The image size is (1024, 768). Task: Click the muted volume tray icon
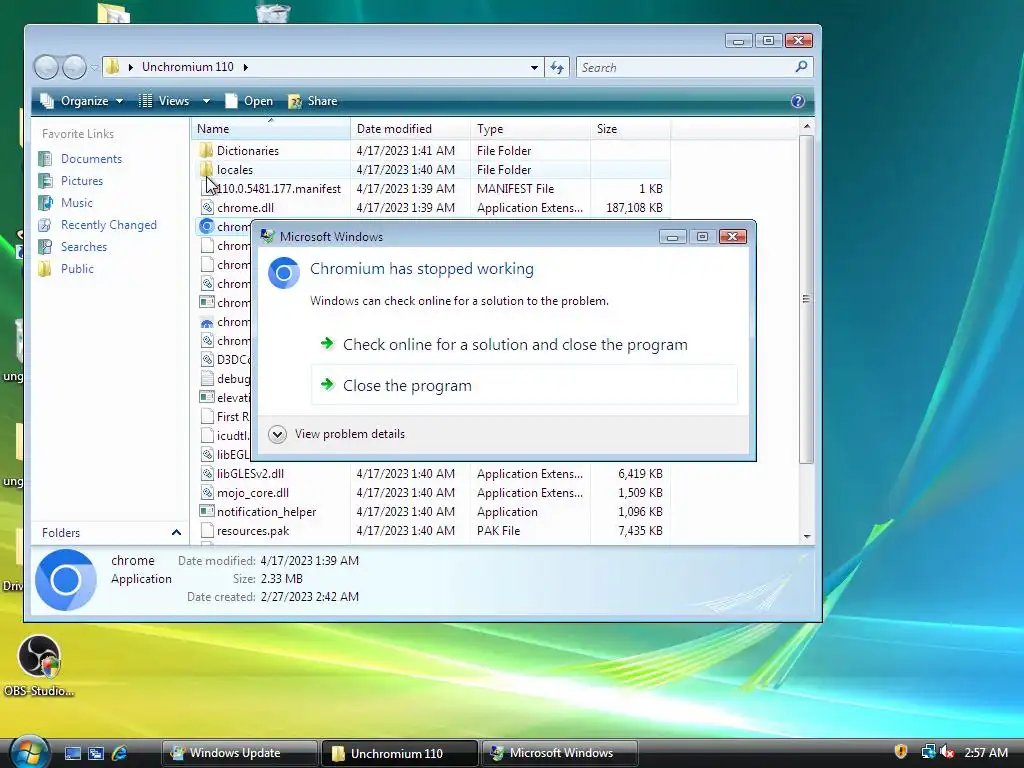947,752
